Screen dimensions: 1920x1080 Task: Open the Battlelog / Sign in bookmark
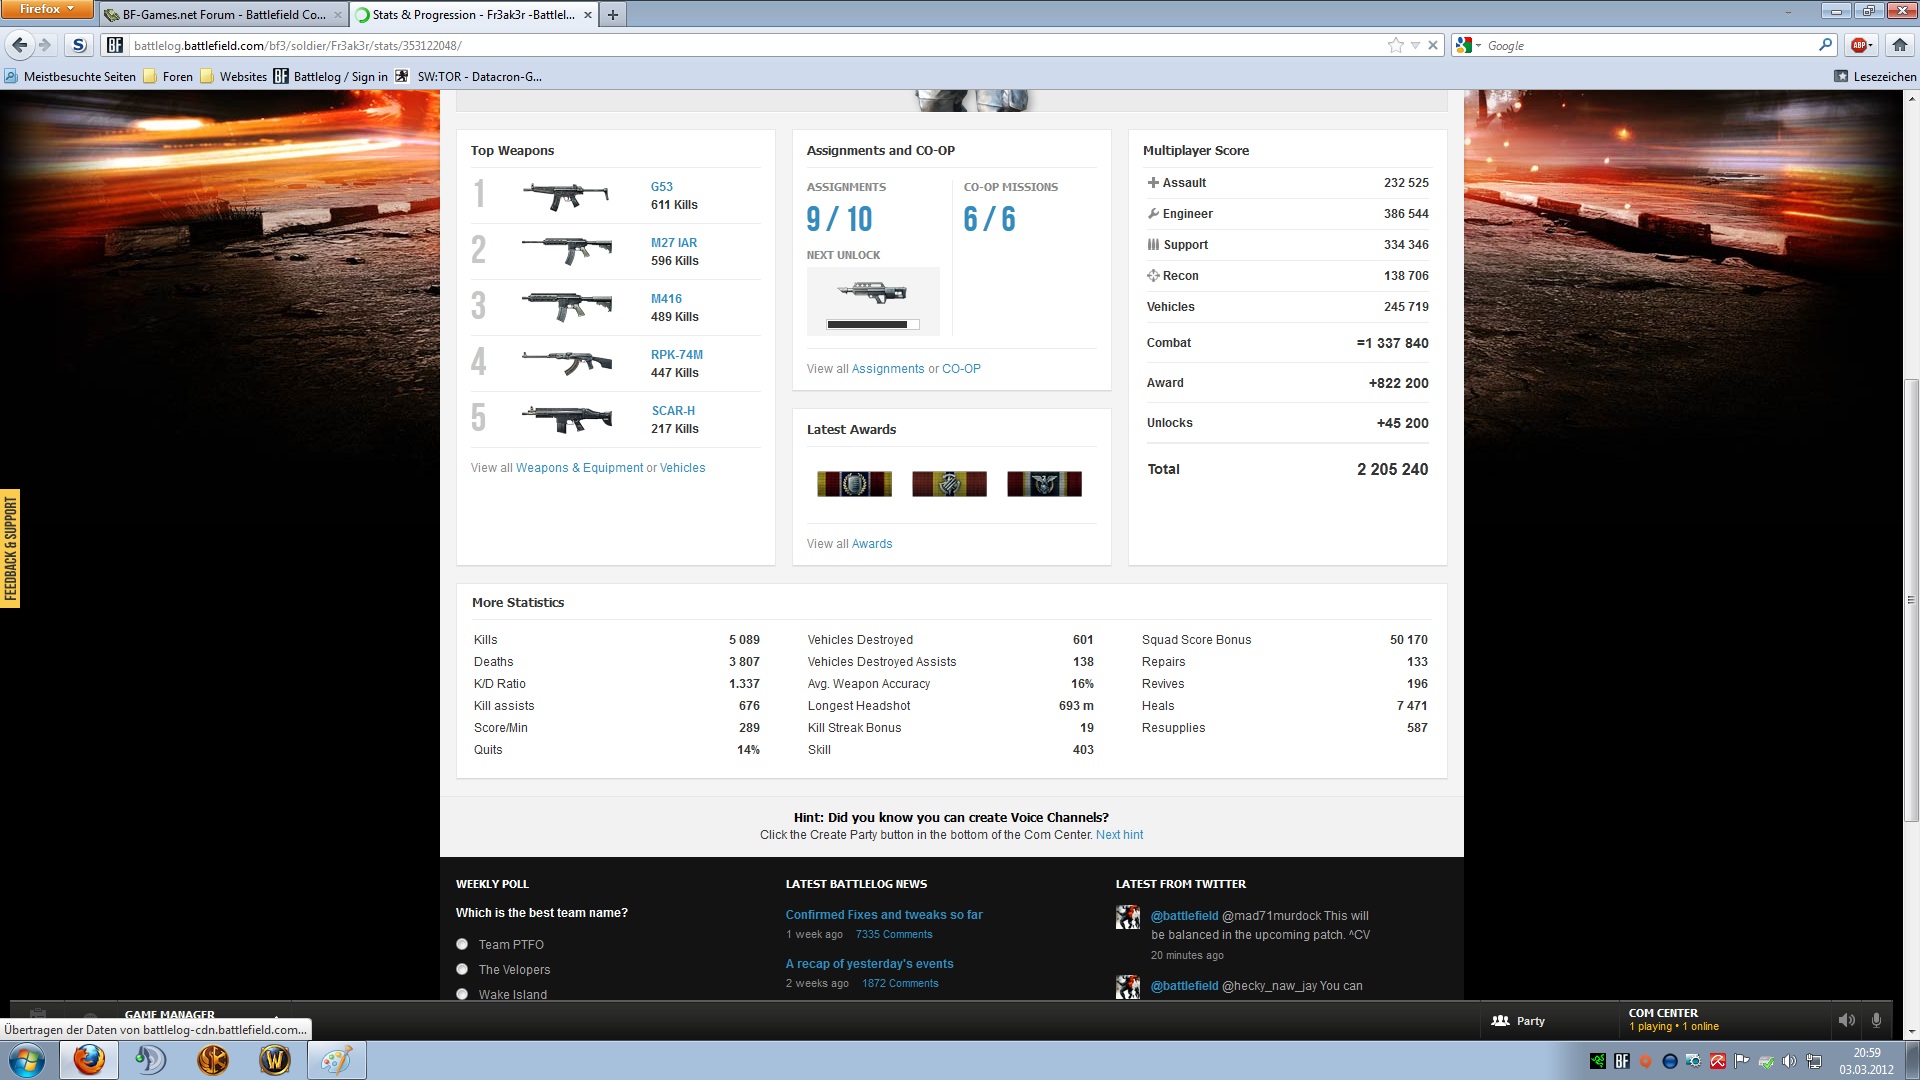click(331, 76)
